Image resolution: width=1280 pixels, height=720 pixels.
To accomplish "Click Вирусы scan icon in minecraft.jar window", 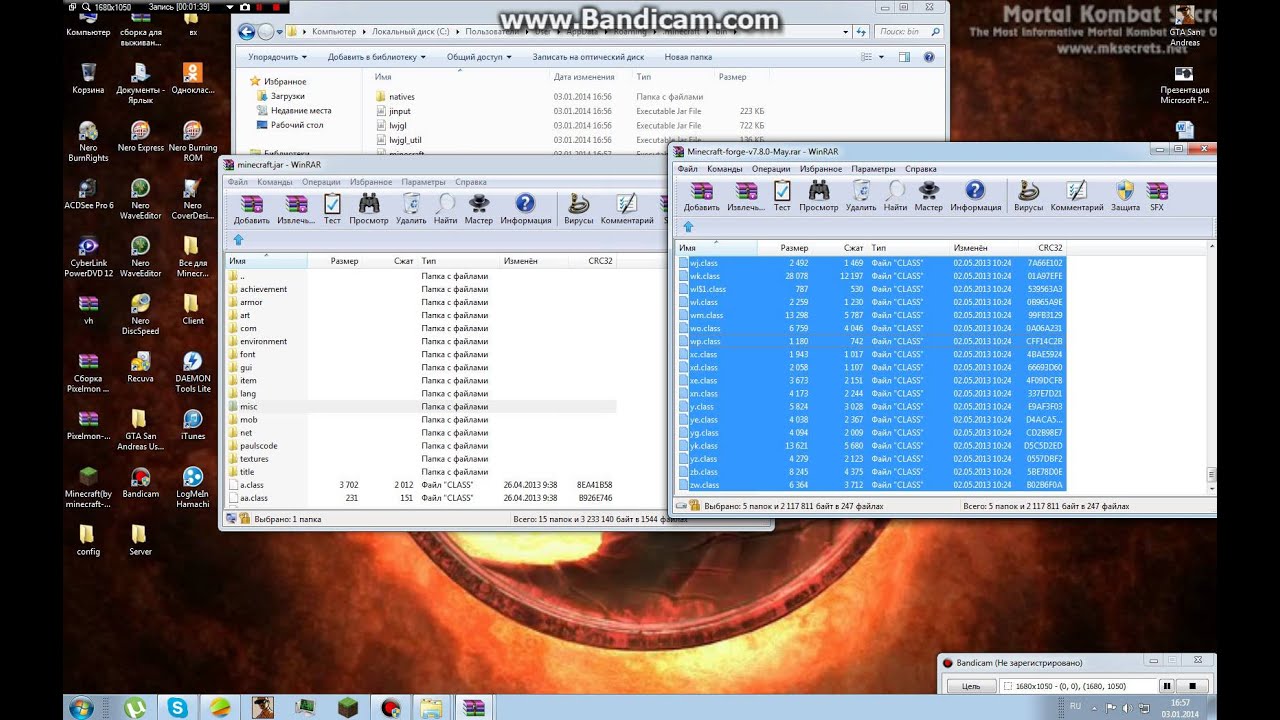I will (578, 208).
